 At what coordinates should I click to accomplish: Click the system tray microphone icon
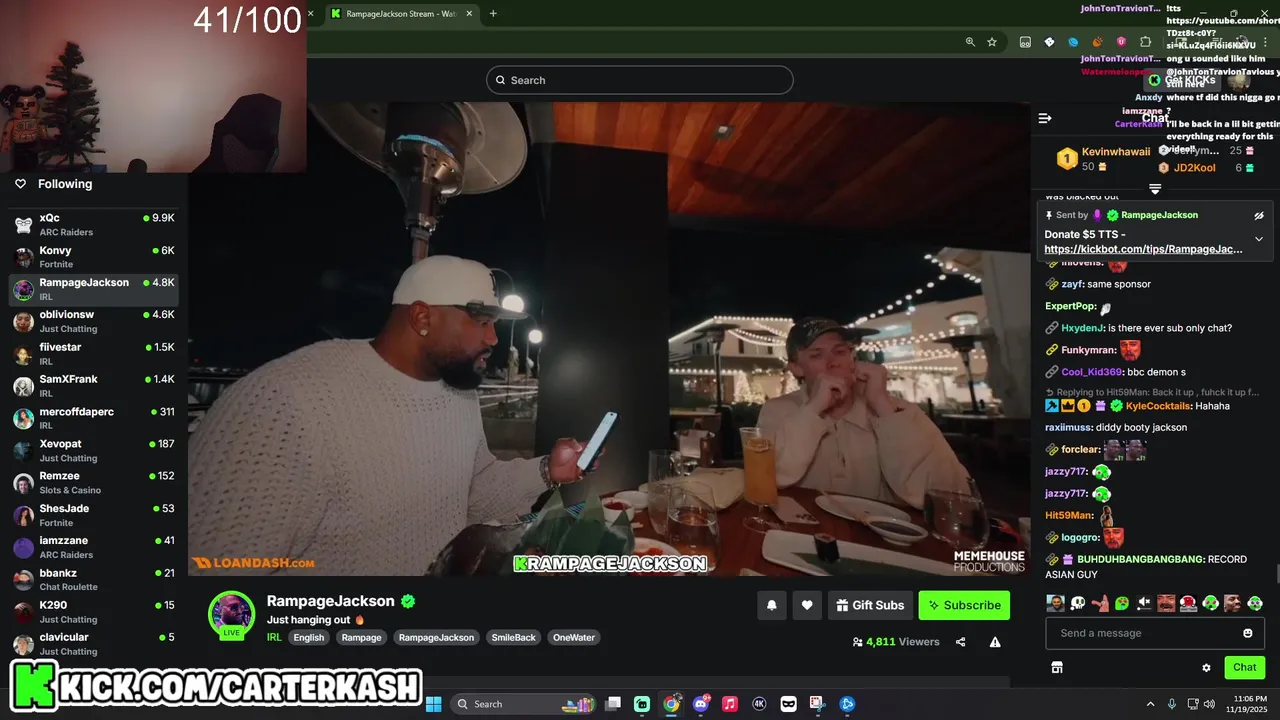click(x=1172, y=704)
